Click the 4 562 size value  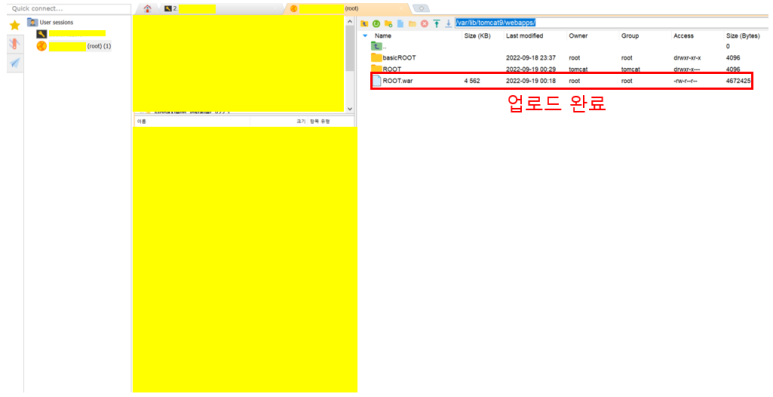[472, 80]
